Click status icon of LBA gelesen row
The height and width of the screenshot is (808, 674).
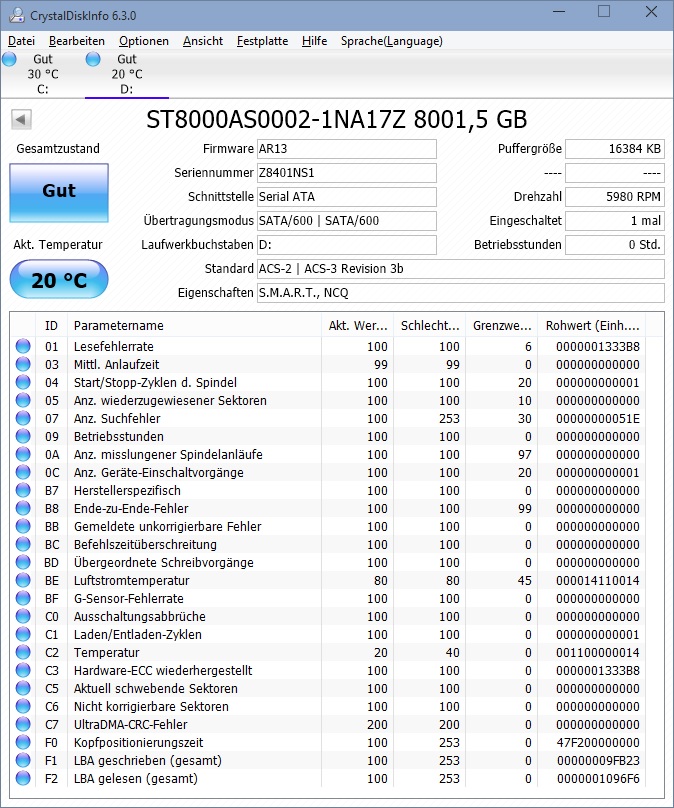23,778
